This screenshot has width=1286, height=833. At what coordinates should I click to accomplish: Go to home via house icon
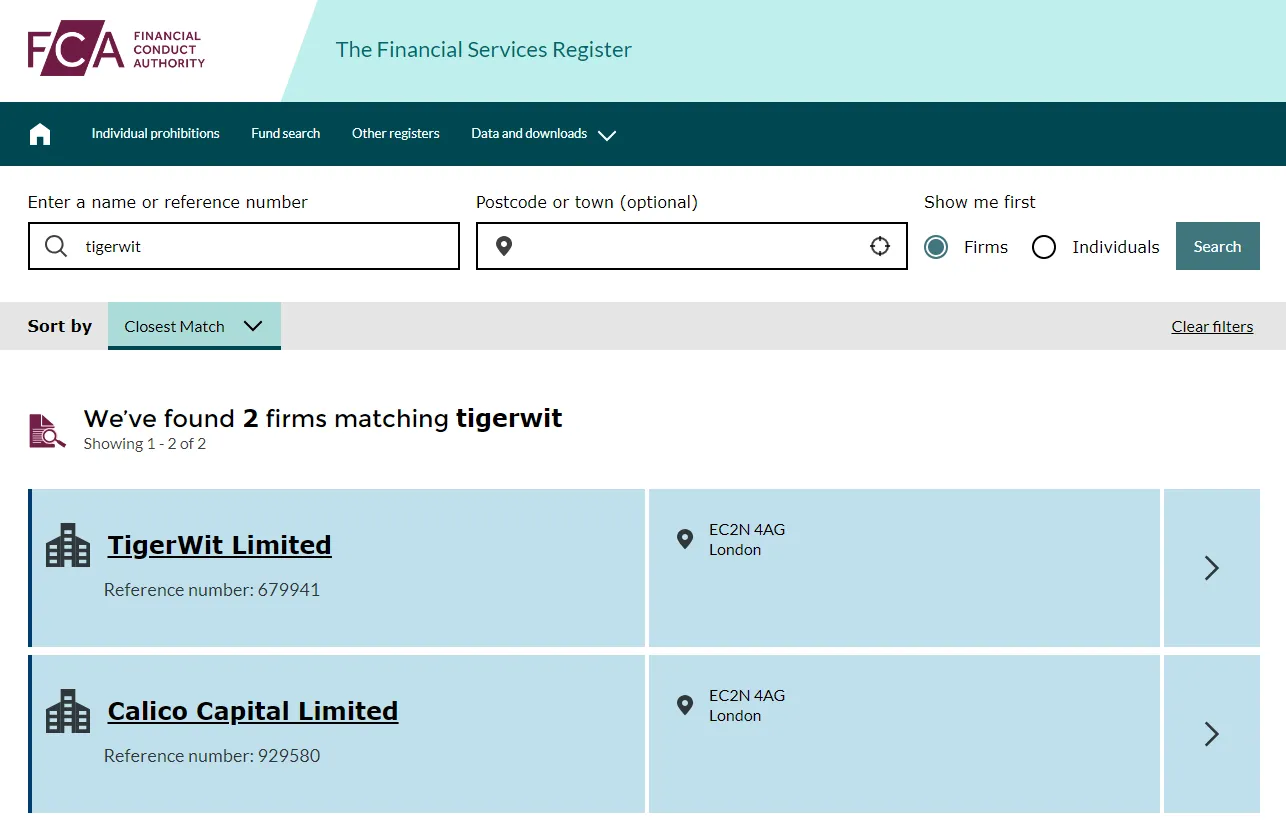[x=40, y=134]
